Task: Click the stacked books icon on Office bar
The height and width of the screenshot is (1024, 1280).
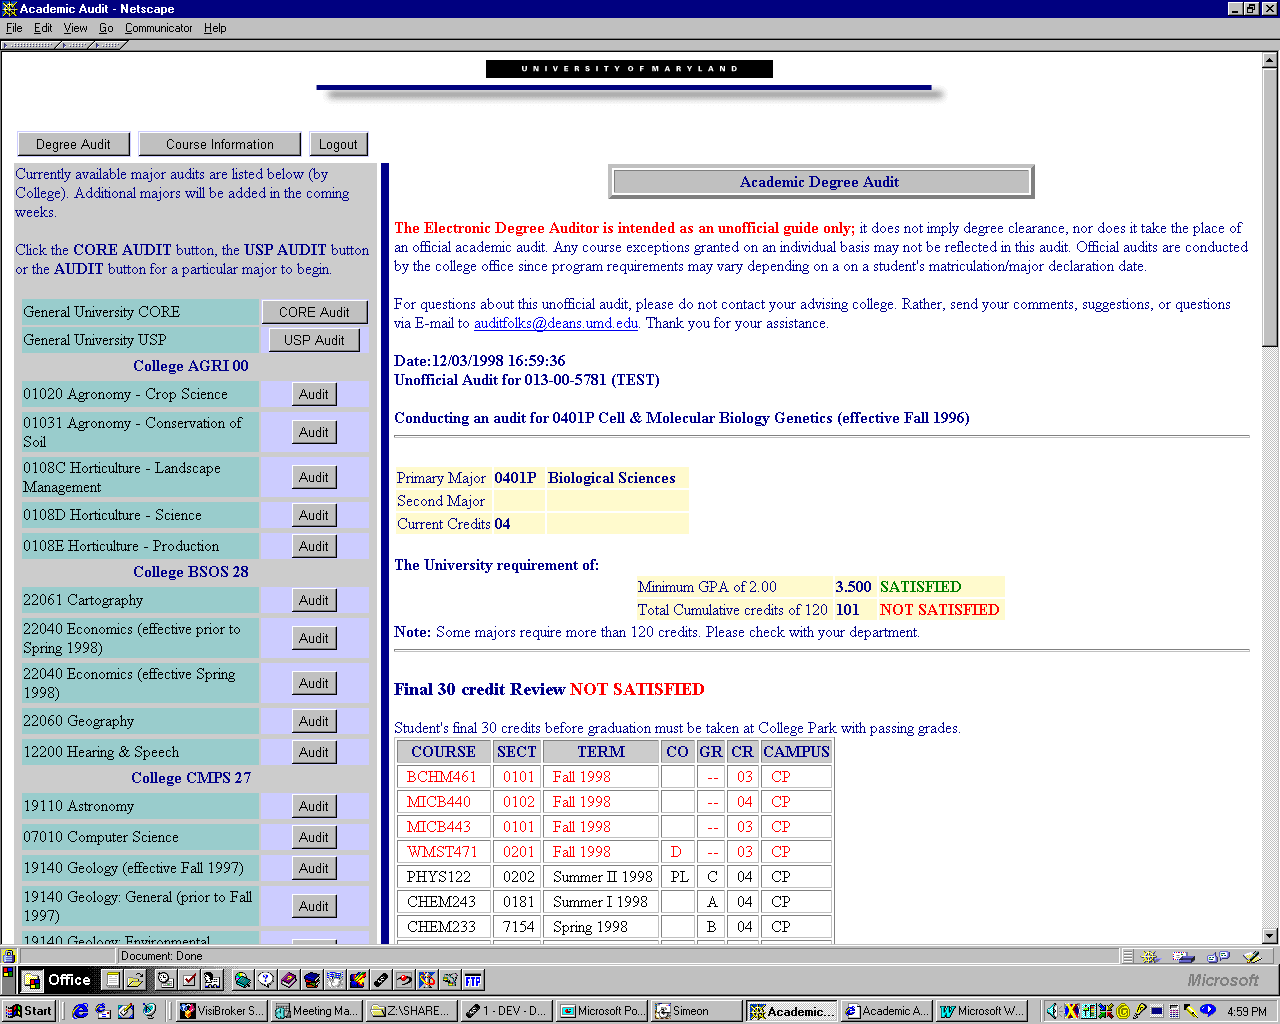Action: pos(311,980)
